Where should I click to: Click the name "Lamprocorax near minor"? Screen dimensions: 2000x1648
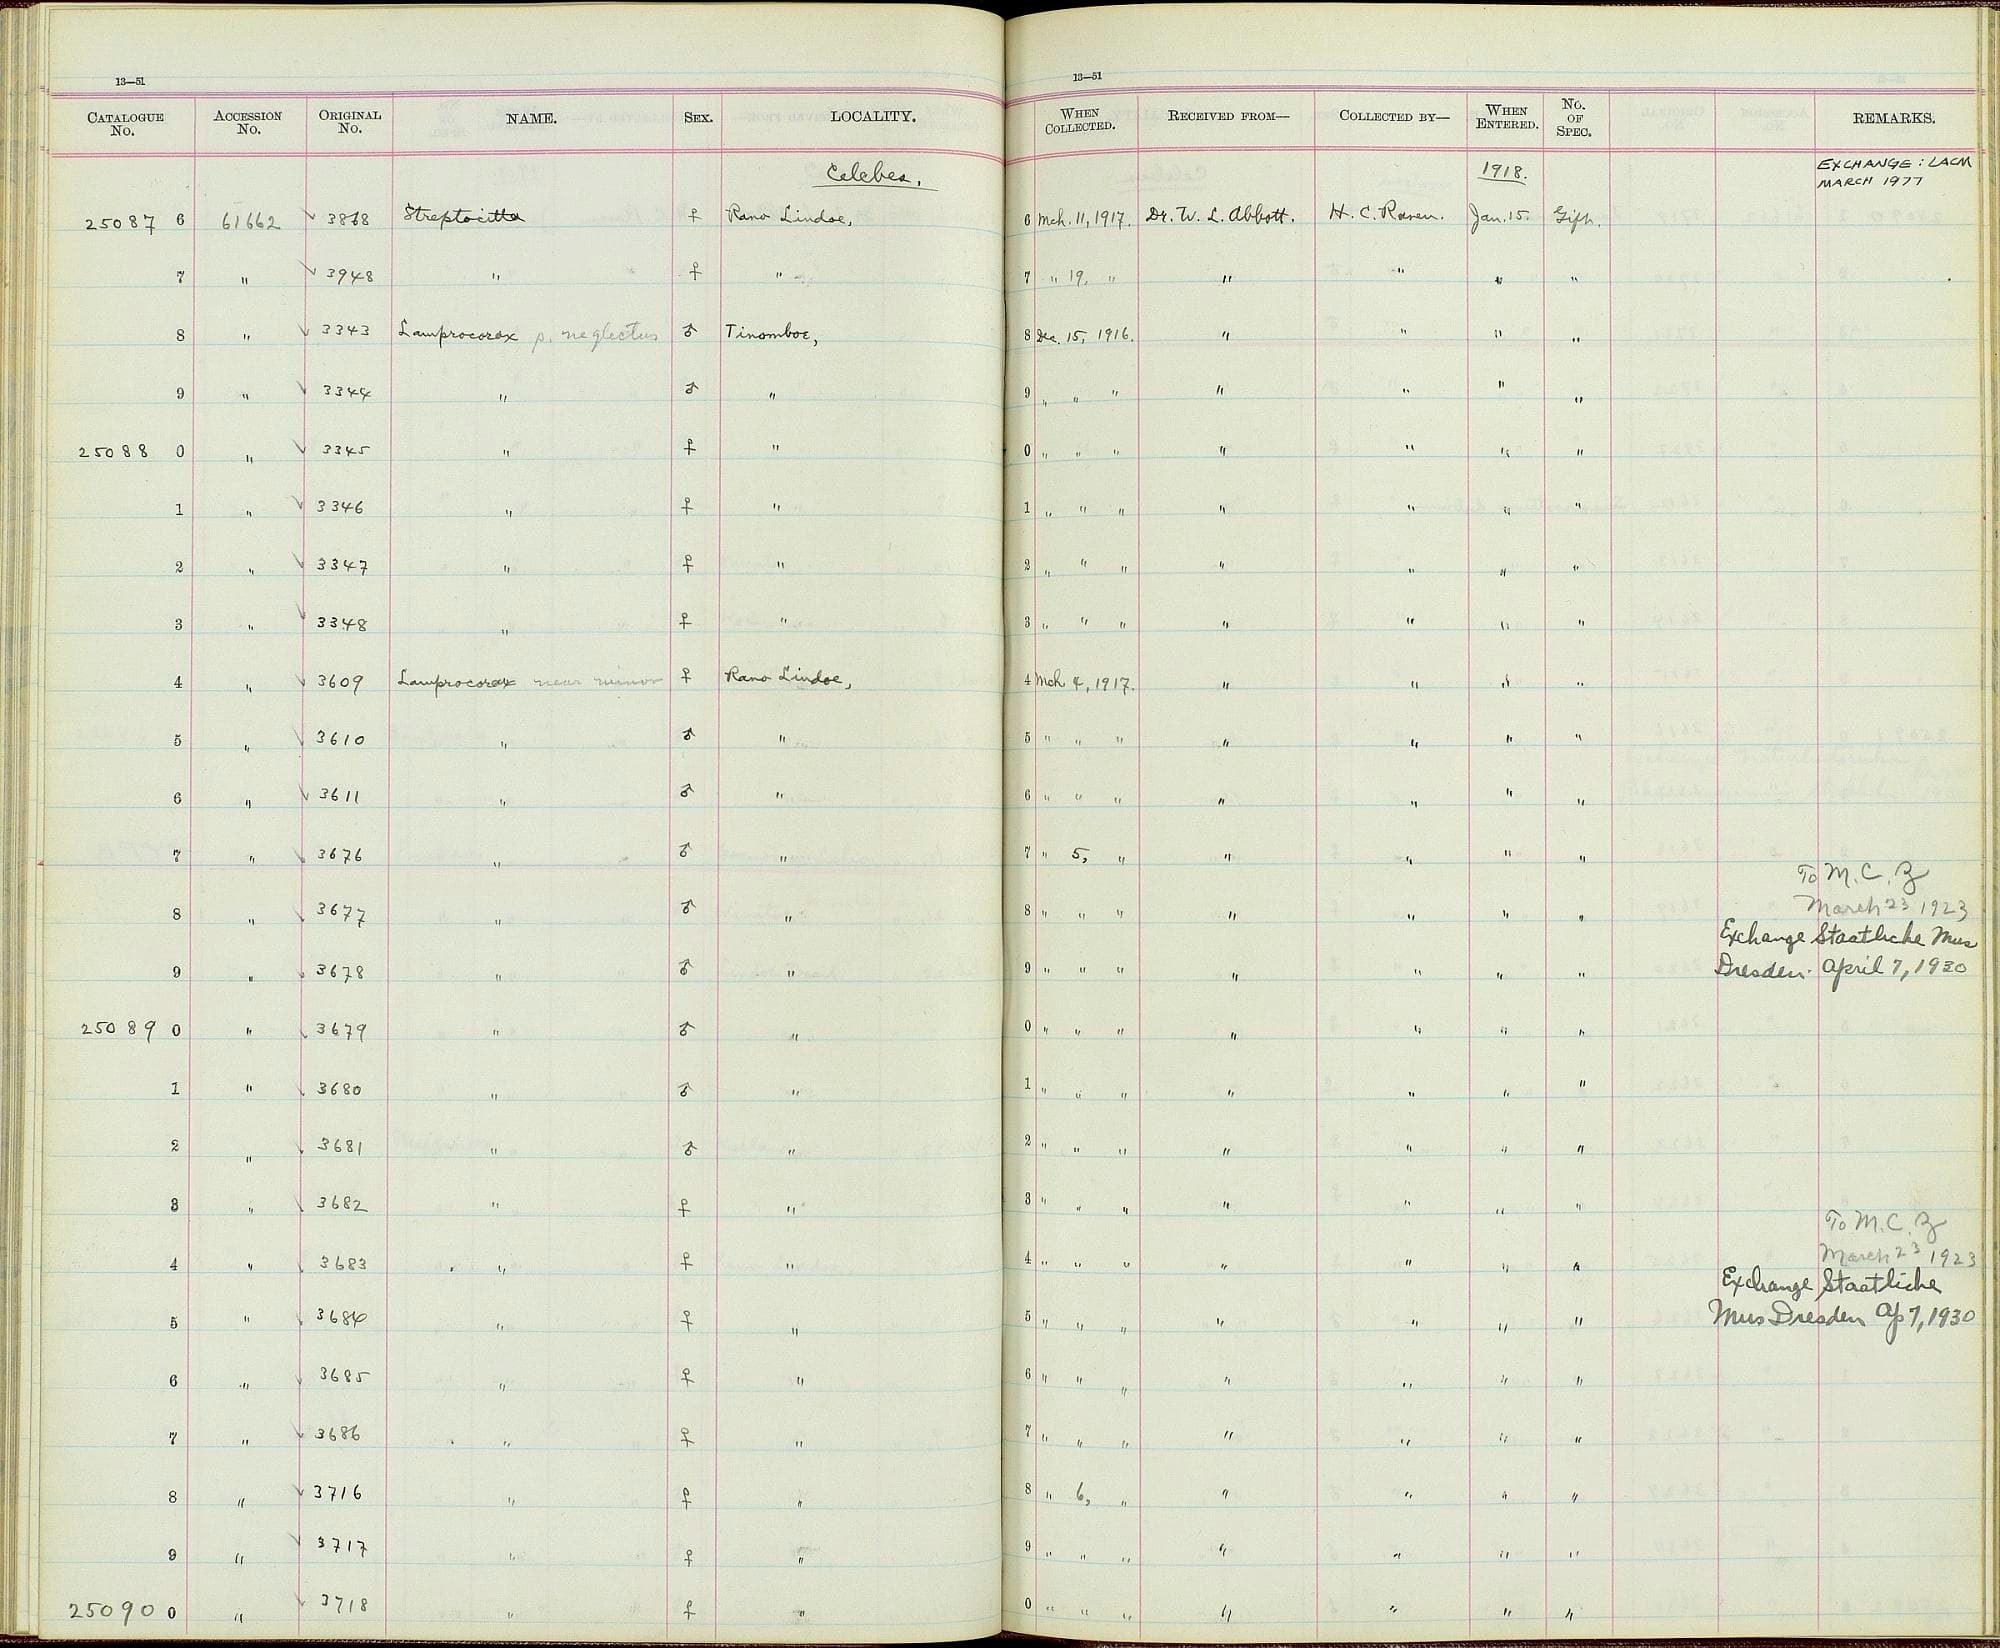pyautogui.click(x=530, y=680)
